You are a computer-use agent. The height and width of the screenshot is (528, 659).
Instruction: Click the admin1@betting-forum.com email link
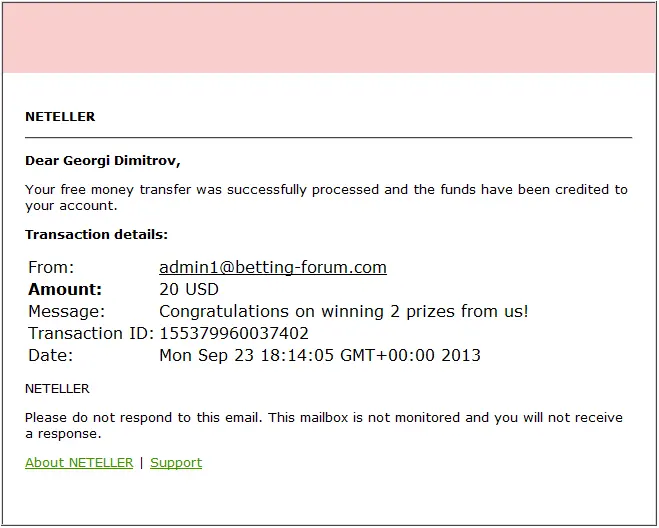[272, 267]
